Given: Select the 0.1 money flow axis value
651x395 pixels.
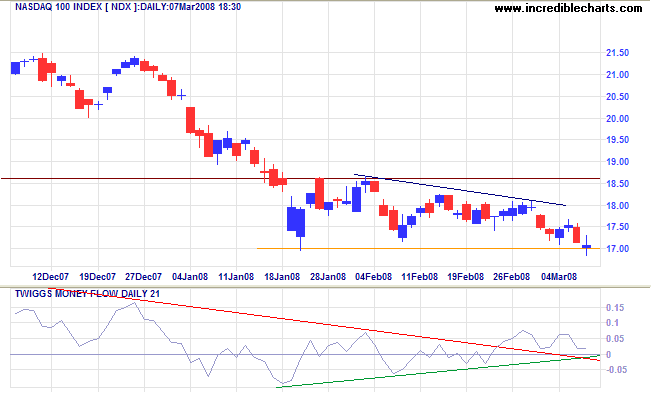Looking at the screenshot, I should click(612, 323).
